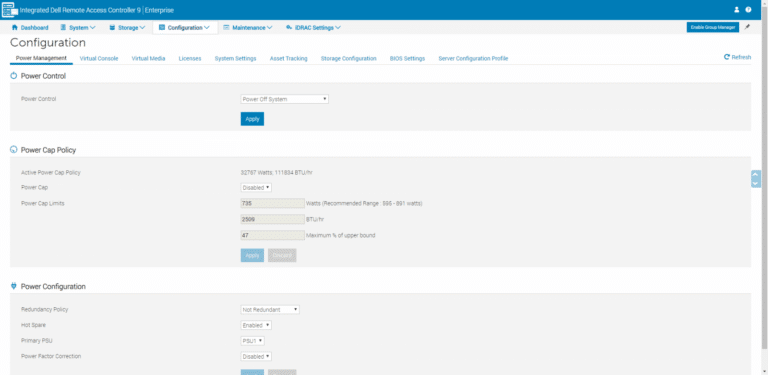
Task: Click the Power Control section power icon
Action: tap(14, 76)
